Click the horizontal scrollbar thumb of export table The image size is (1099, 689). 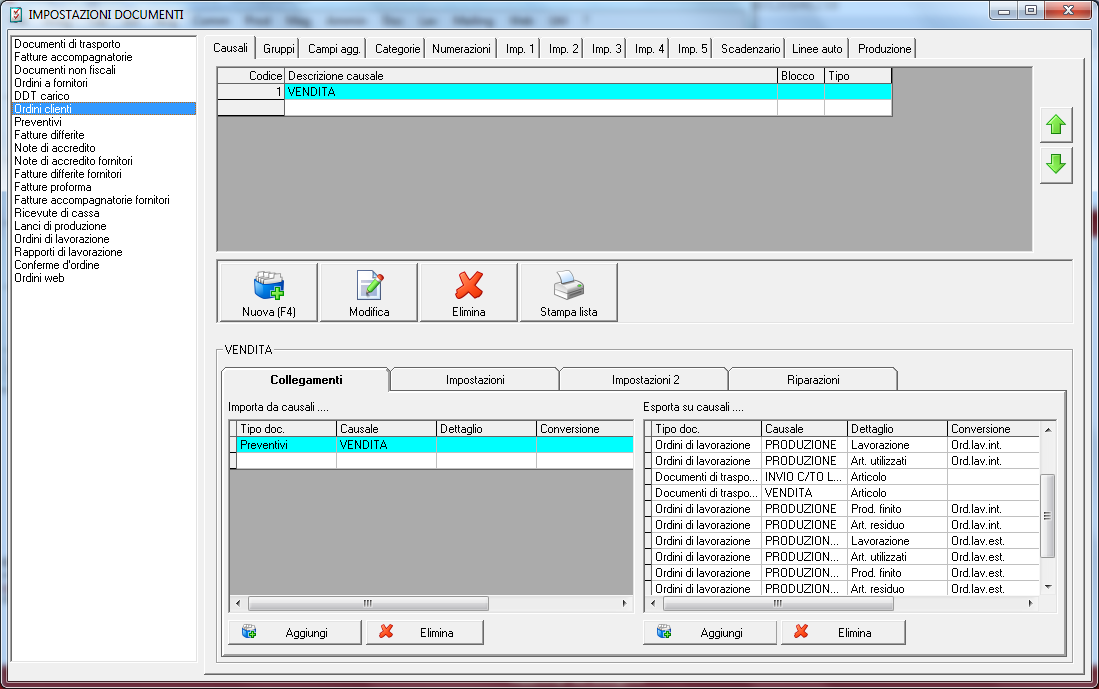point(778,603)
